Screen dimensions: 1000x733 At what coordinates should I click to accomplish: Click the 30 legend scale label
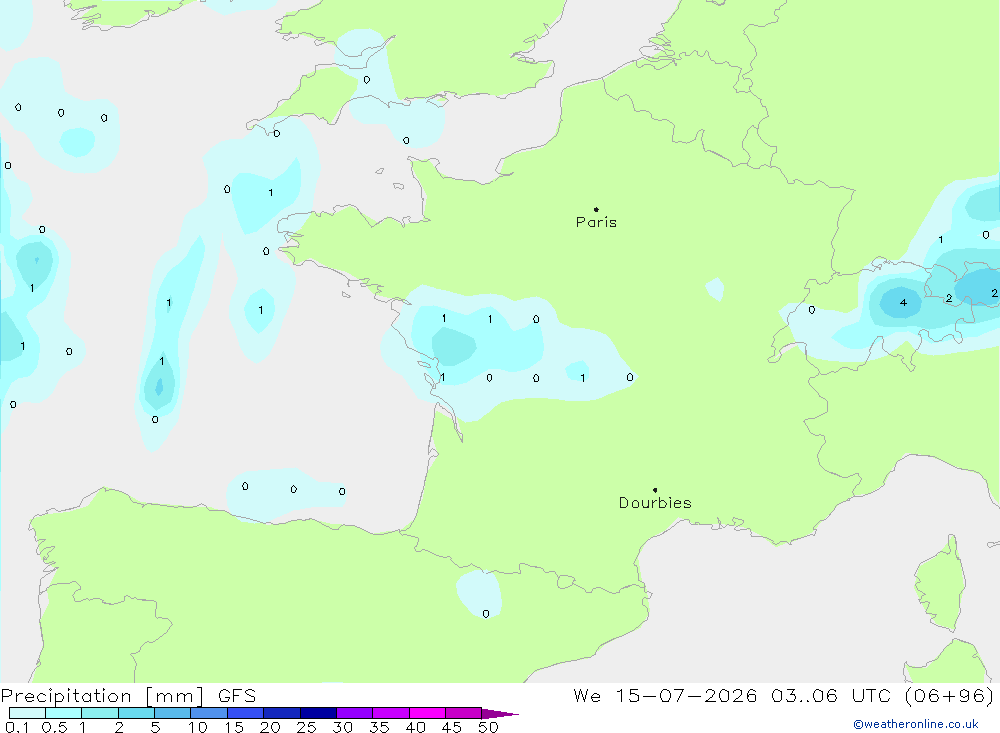click(x=342, y=727)
